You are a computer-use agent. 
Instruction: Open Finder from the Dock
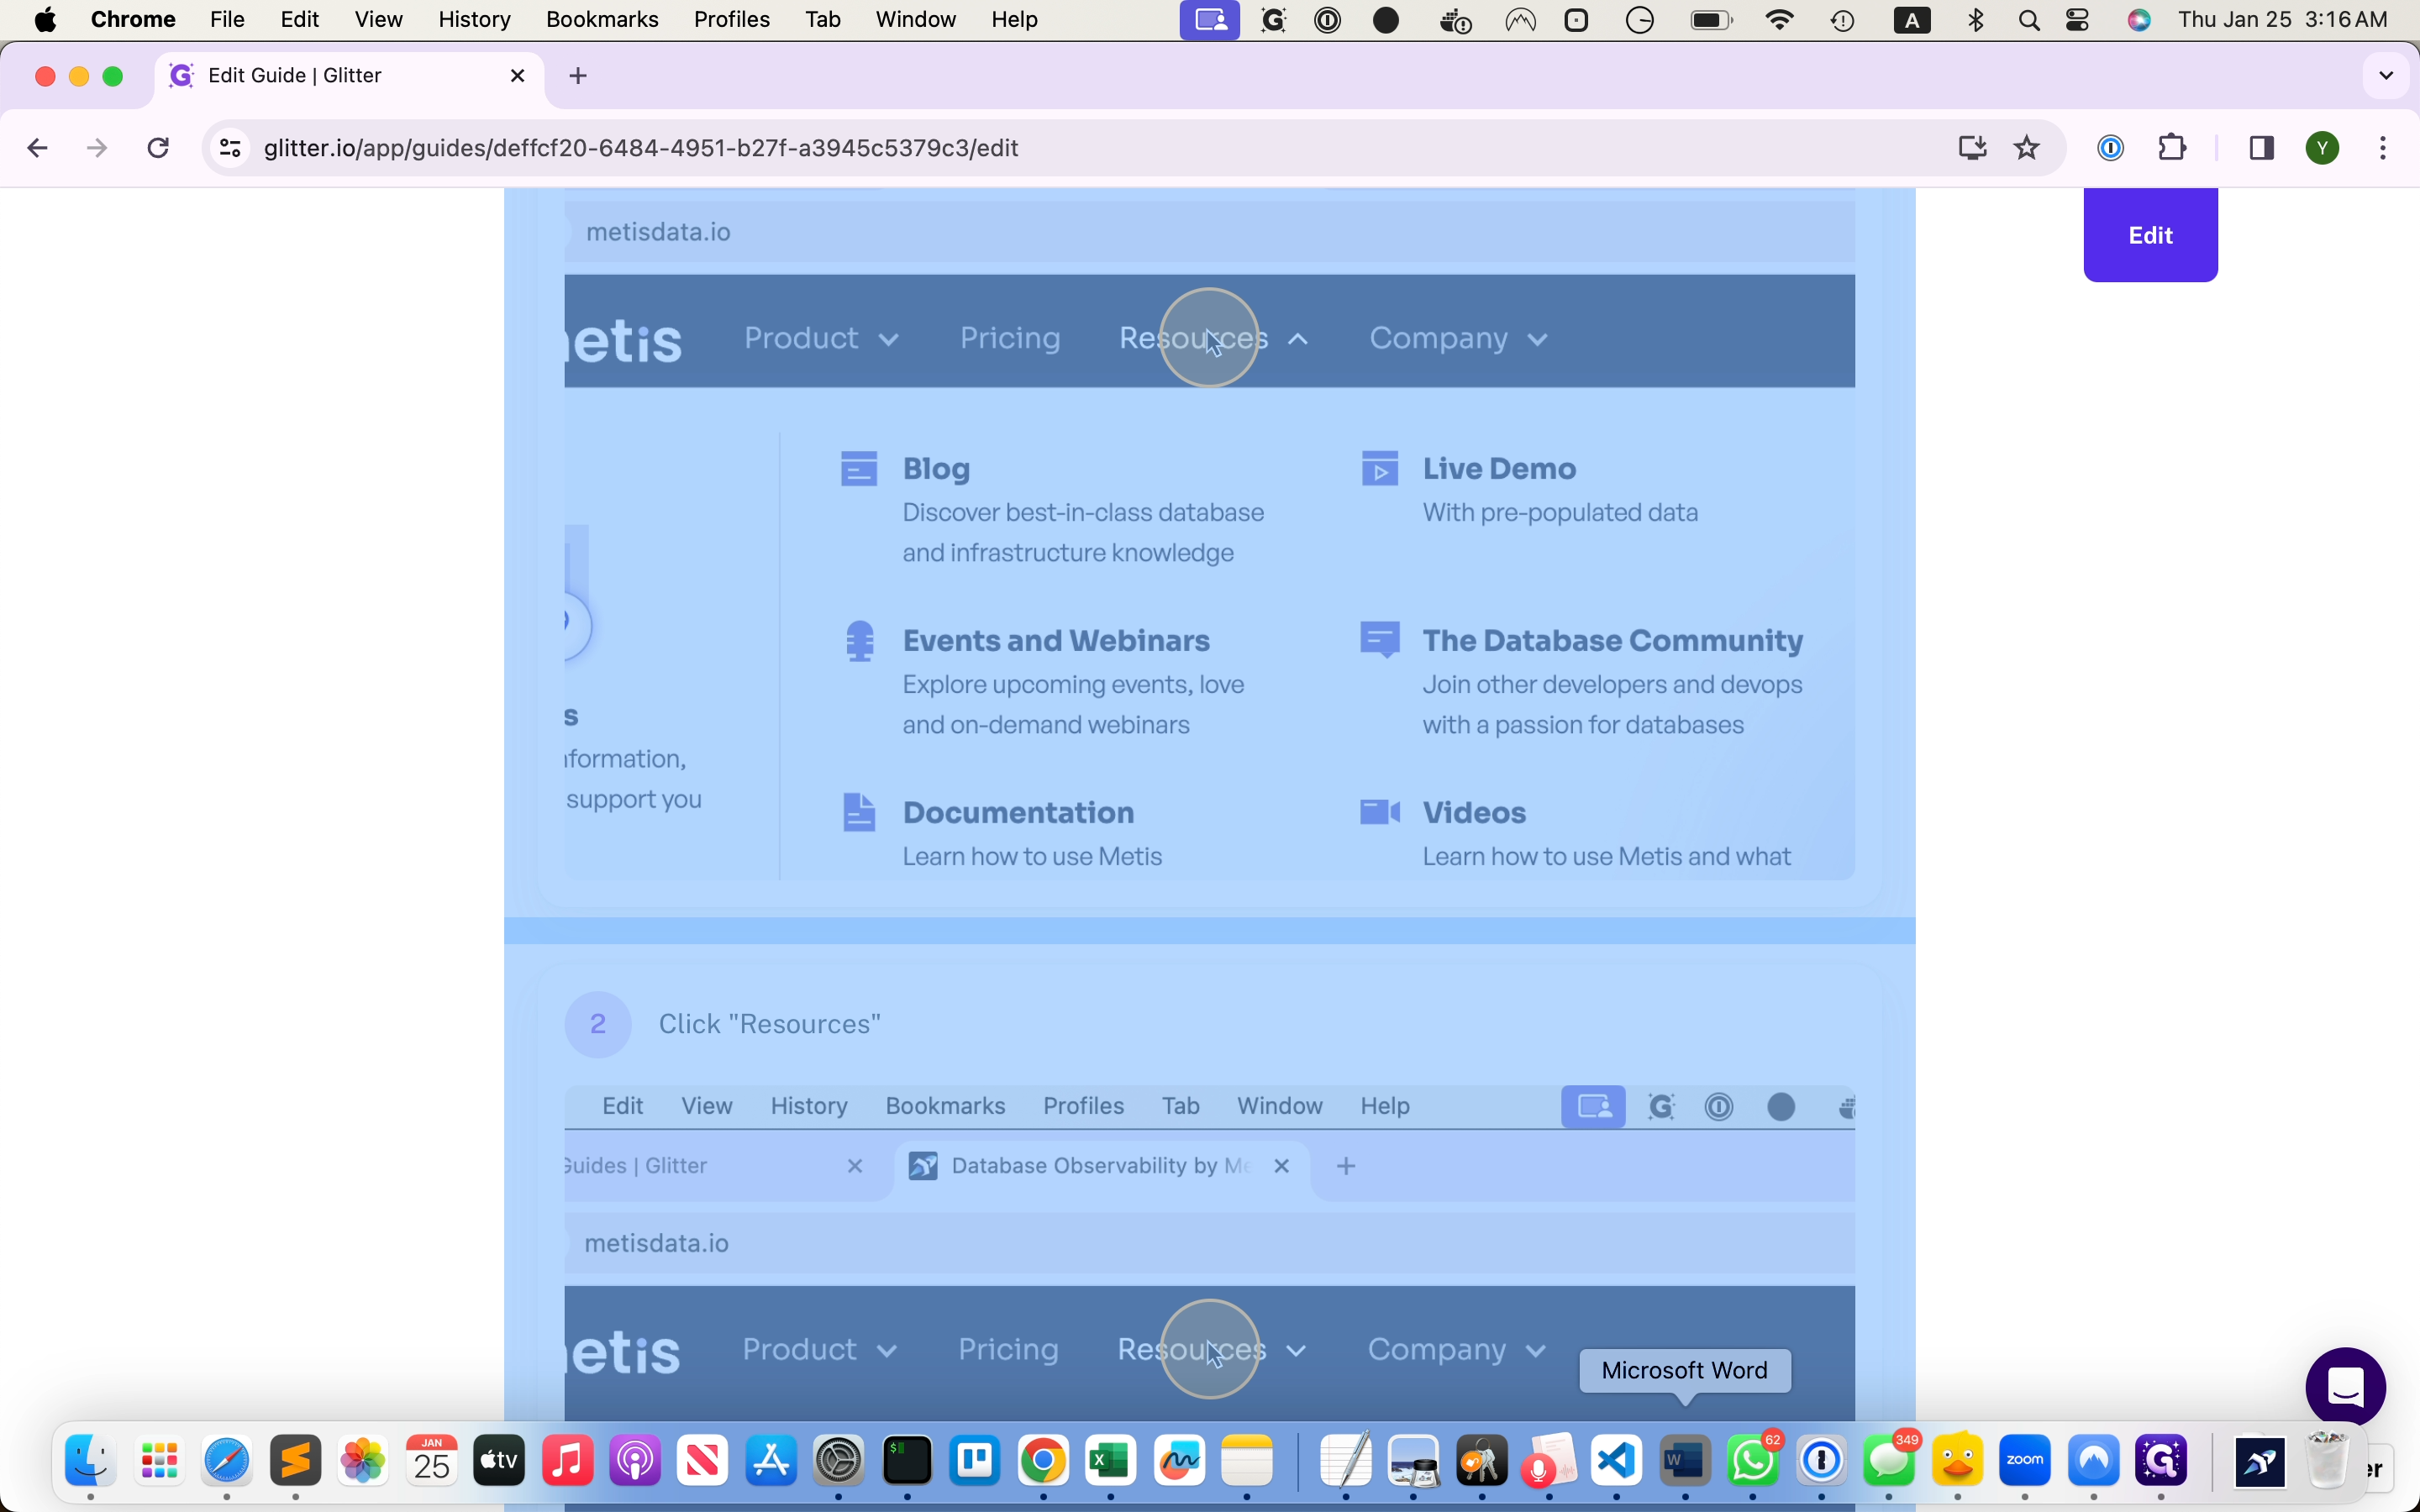coord(91,1462)
